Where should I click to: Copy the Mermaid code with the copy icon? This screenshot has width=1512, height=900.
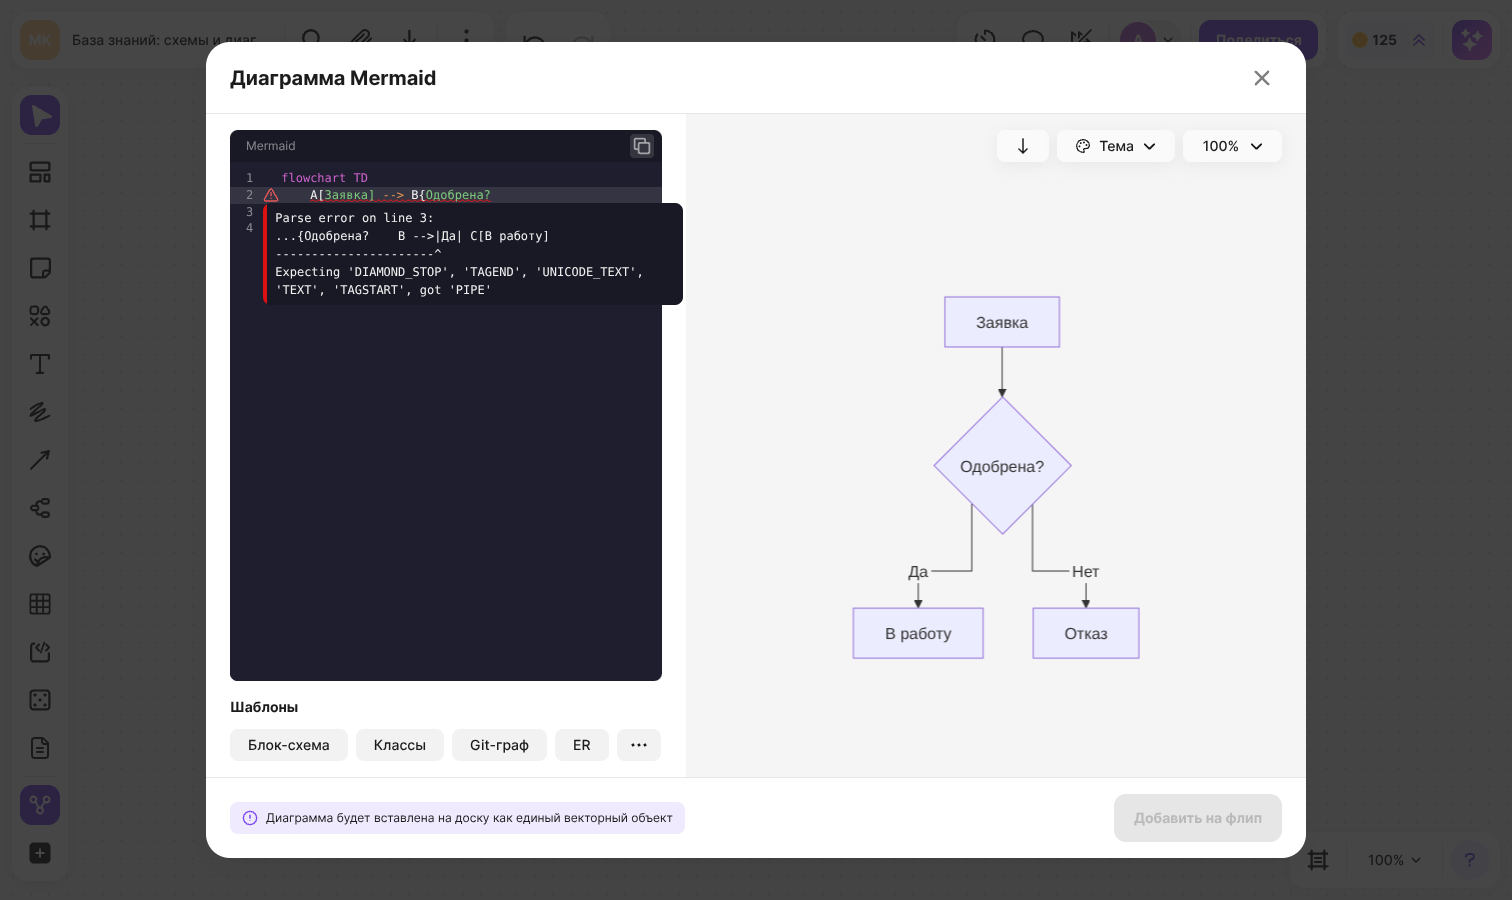(x=642, y=146)
